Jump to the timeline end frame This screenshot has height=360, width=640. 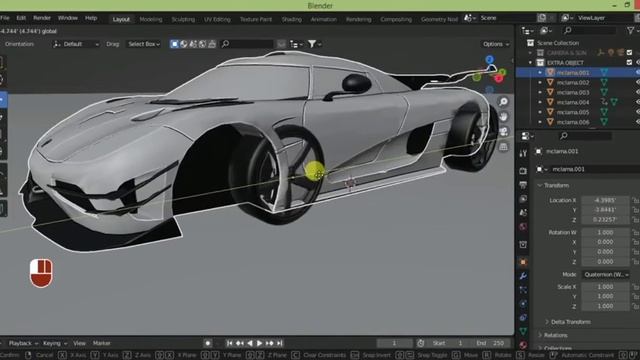tap(280, 343)
